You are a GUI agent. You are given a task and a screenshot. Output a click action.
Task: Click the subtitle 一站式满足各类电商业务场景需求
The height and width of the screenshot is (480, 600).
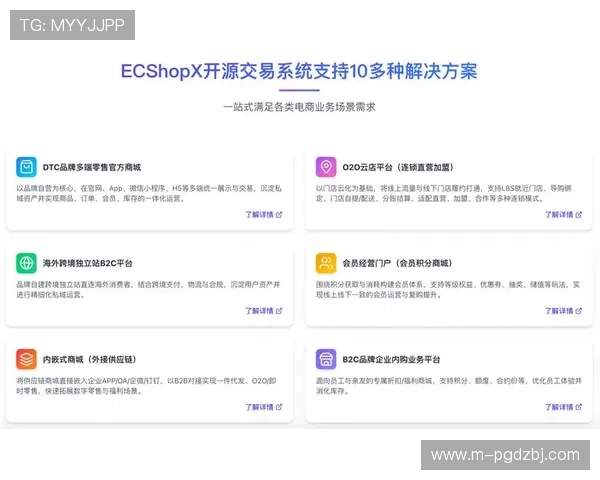(x=299, y=107)
